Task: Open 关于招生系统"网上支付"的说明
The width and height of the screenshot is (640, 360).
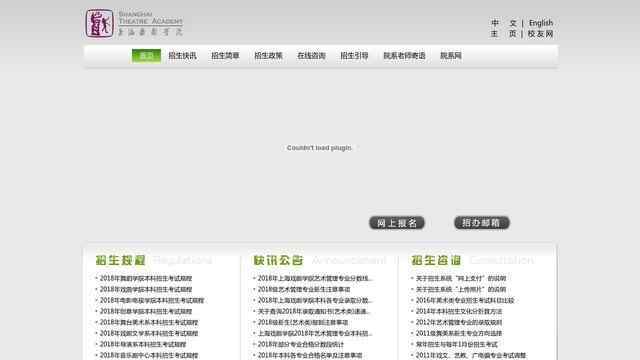Action: click(461, 278)
